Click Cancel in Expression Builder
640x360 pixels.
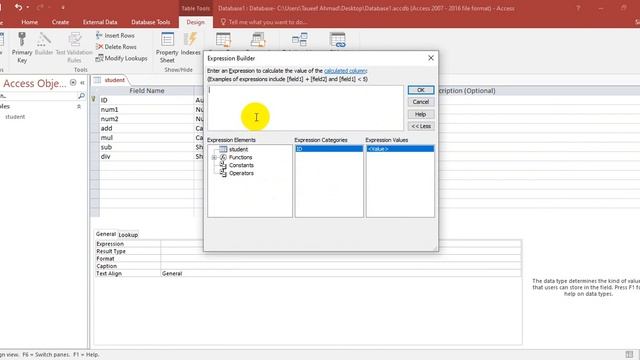pyautogui.click(x=421, y=102)
